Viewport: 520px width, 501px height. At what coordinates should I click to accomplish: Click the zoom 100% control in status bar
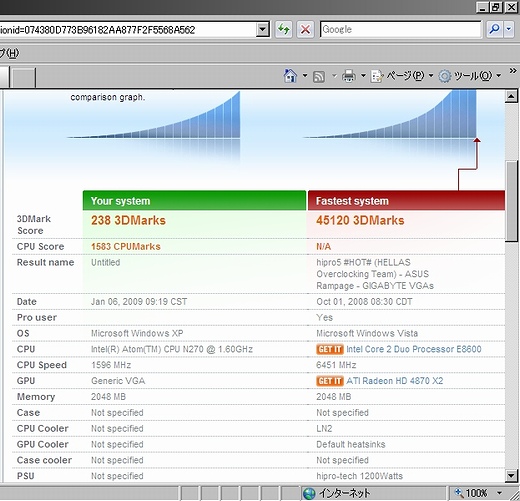[471, 493]
